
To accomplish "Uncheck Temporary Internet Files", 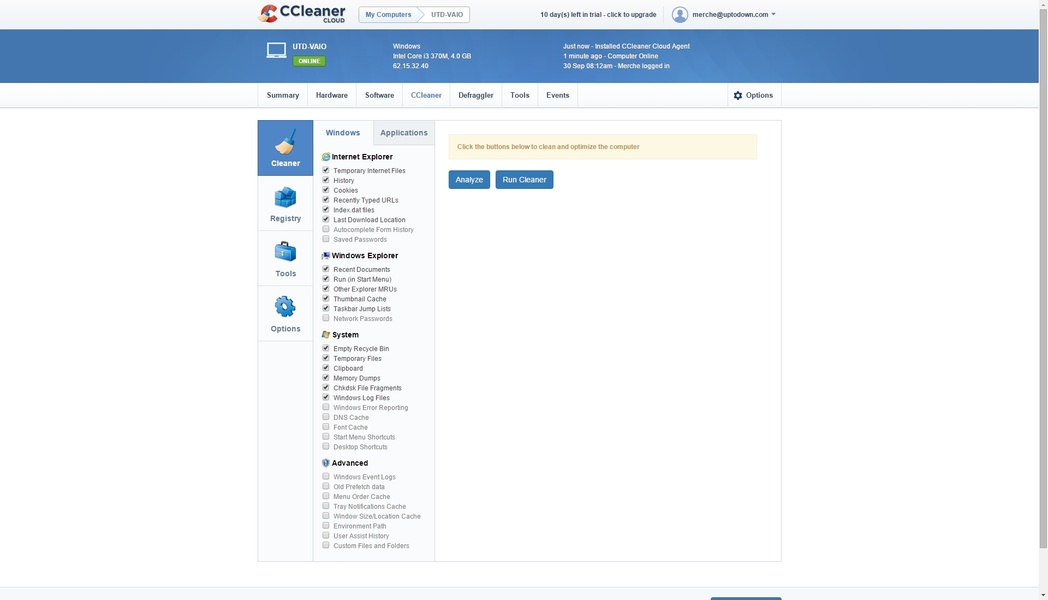I will (x=326, y=170).
